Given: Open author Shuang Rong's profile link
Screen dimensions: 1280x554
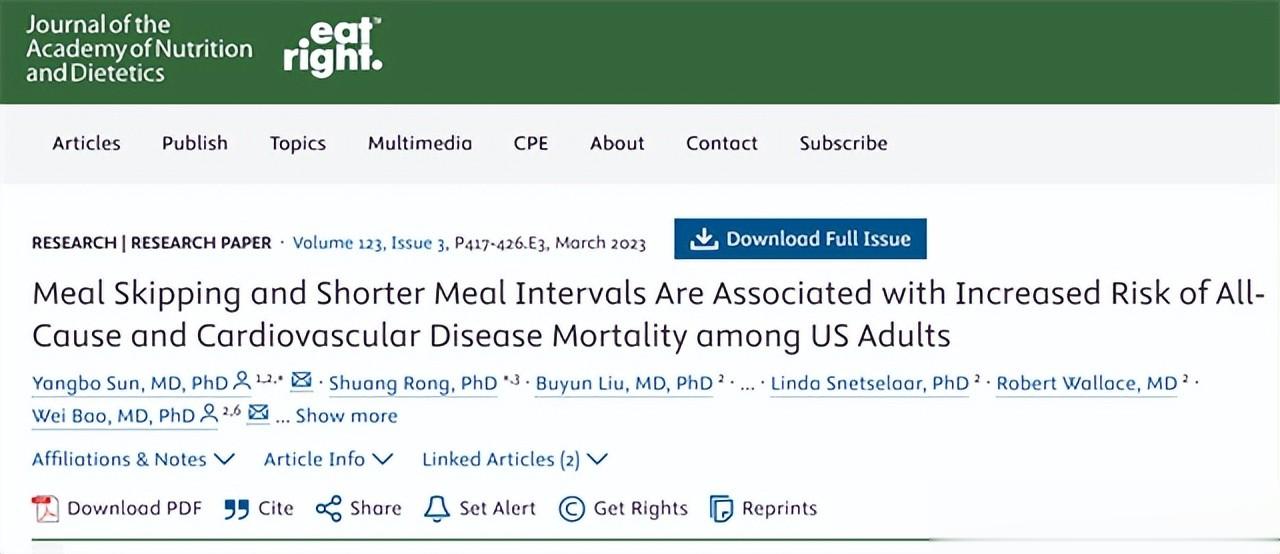Looking at the screenshot, I should pyautogui.click(x=413, y=383).
